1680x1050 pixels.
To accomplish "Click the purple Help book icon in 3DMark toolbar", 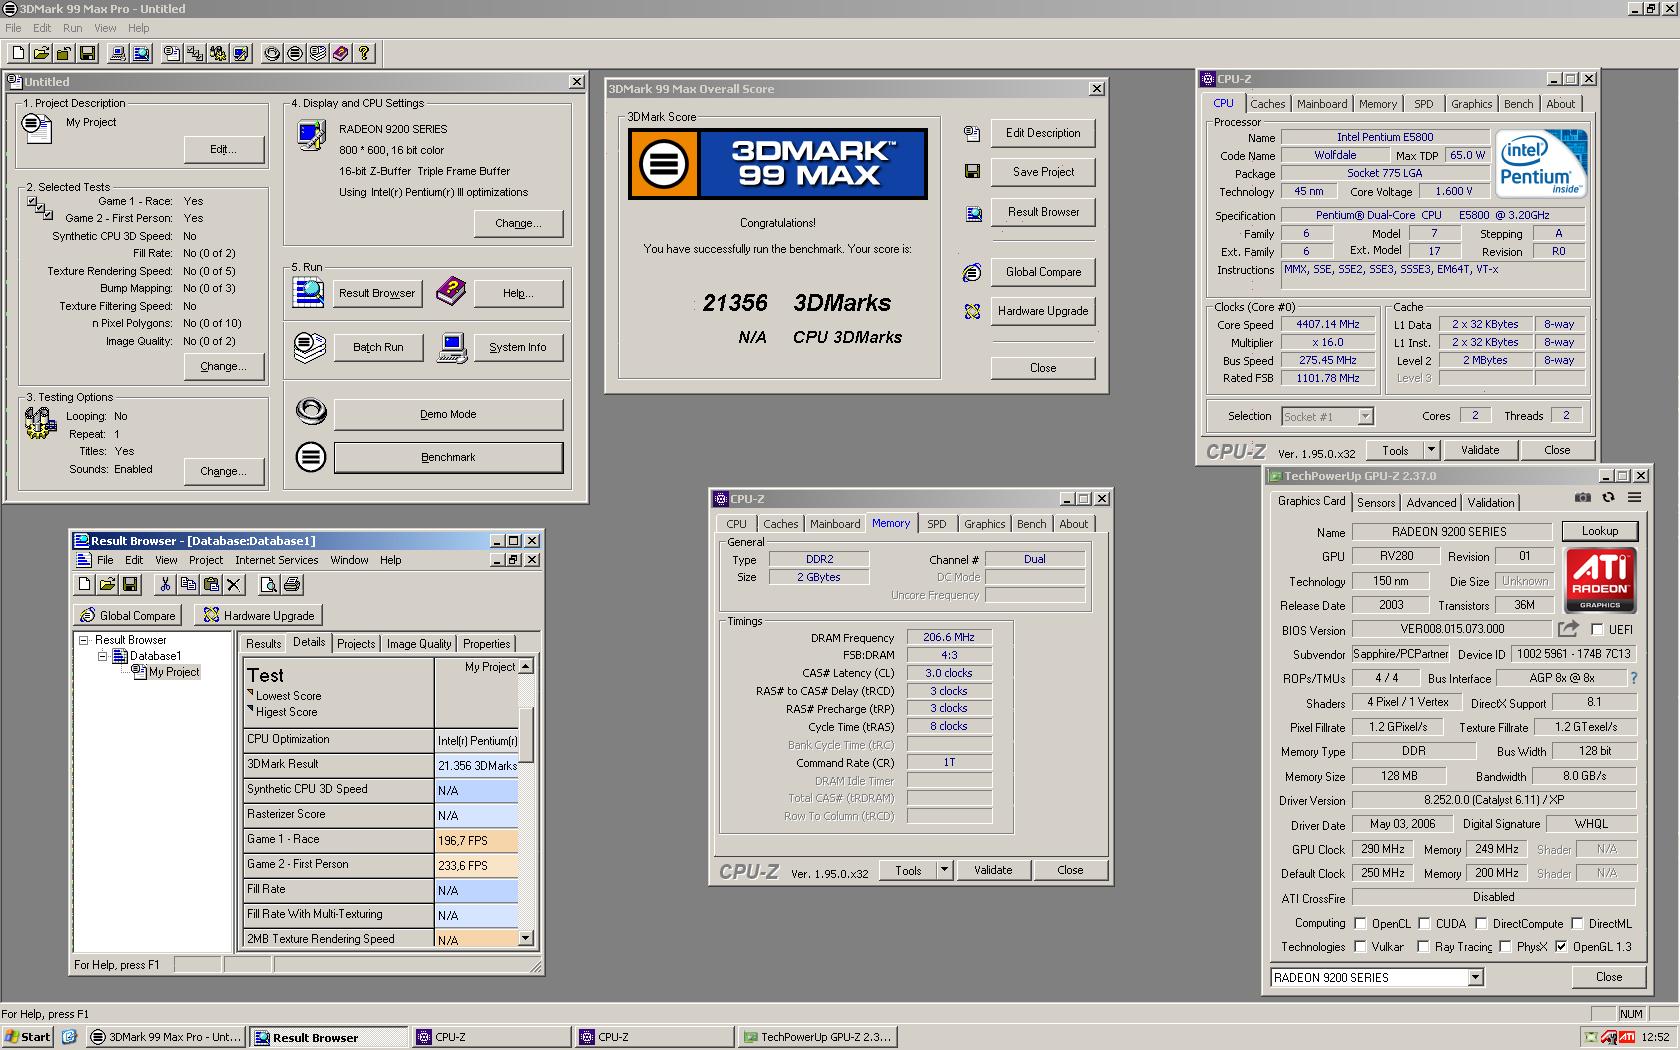I will (341, 53).
